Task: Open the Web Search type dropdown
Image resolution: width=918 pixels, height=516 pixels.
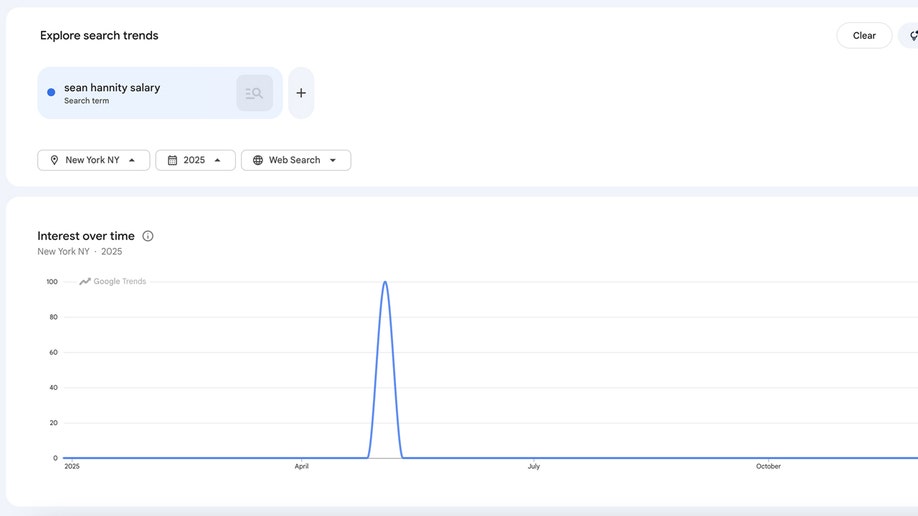Action: coord(296,160)
